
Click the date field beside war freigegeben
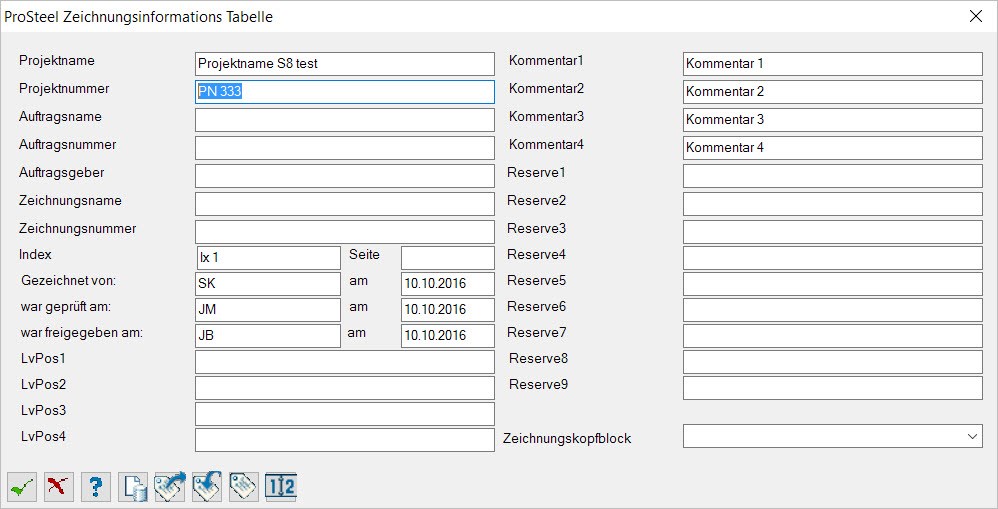tap(447, 336)
